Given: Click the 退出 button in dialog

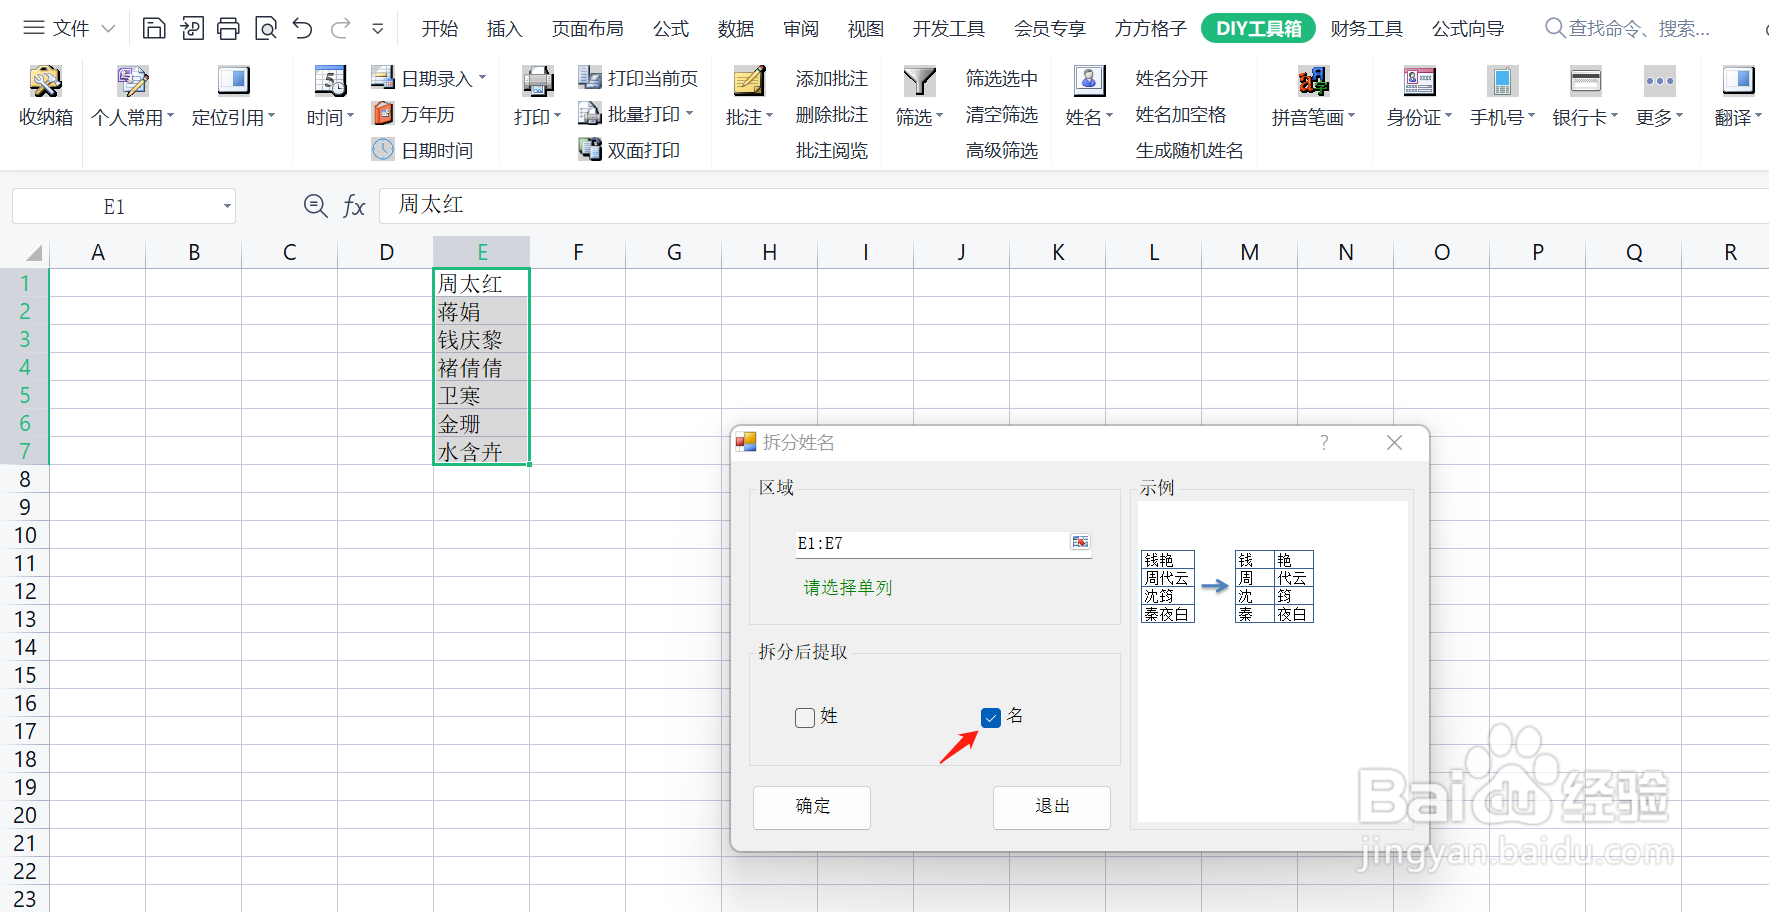Looking at the screenshot, I should (x=1051, y=806).
